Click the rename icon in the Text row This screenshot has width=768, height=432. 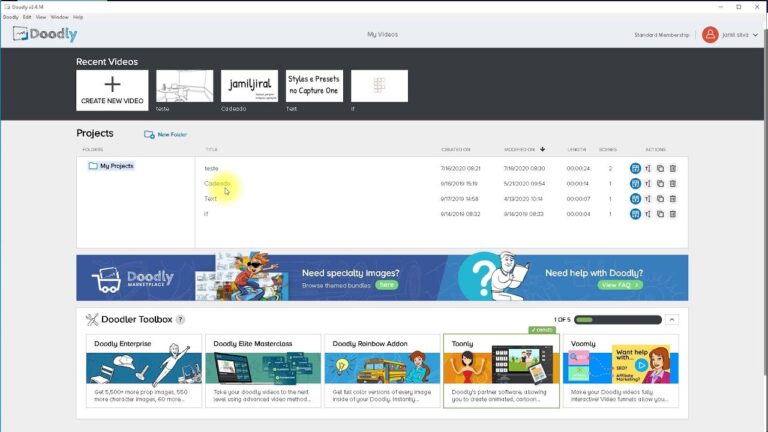(648, 199)
